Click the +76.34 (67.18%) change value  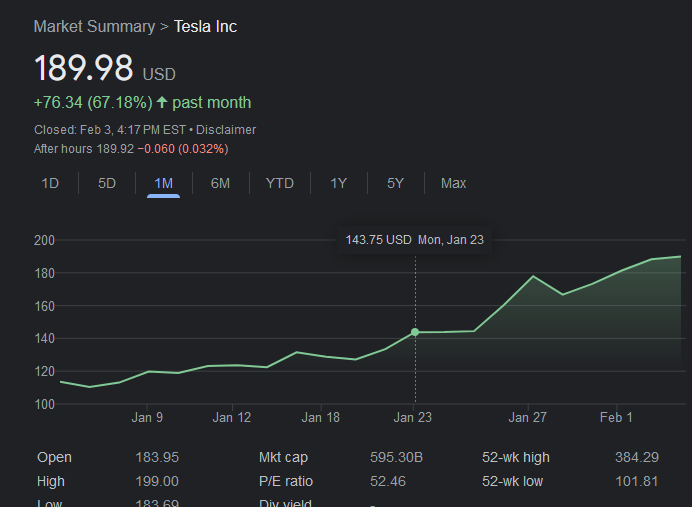pyautogui.click(x=93, y=102)
